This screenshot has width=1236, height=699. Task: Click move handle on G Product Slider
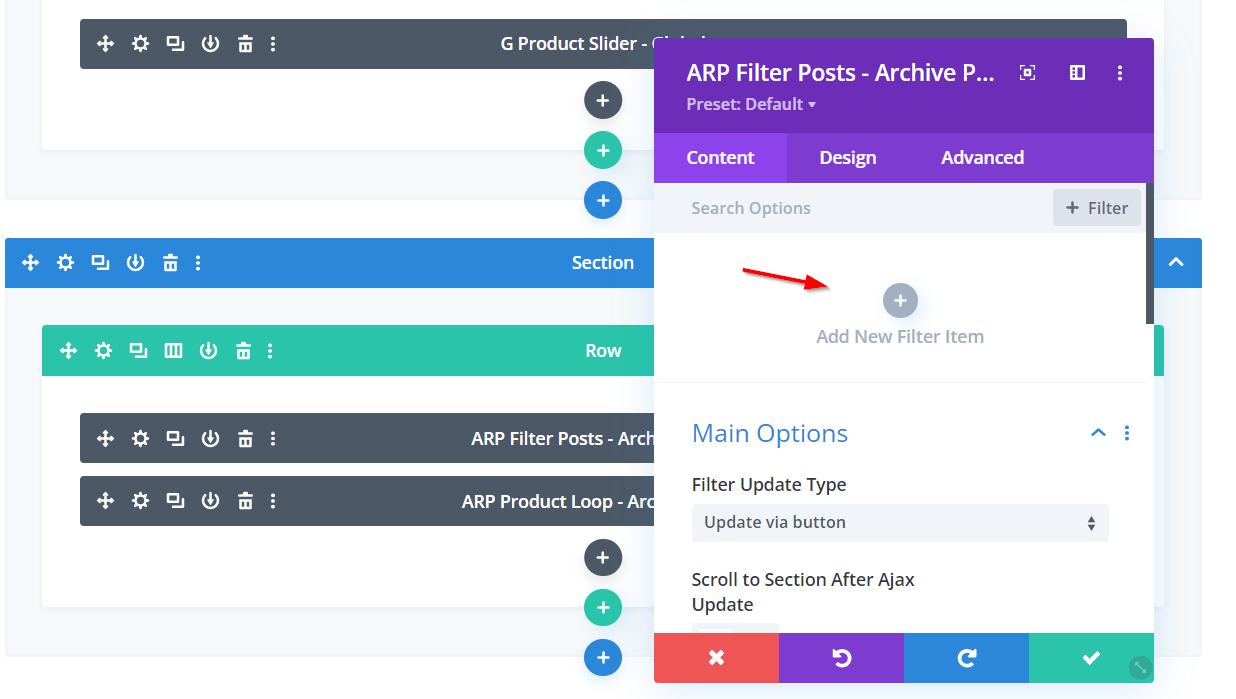[x=105, y=44]
